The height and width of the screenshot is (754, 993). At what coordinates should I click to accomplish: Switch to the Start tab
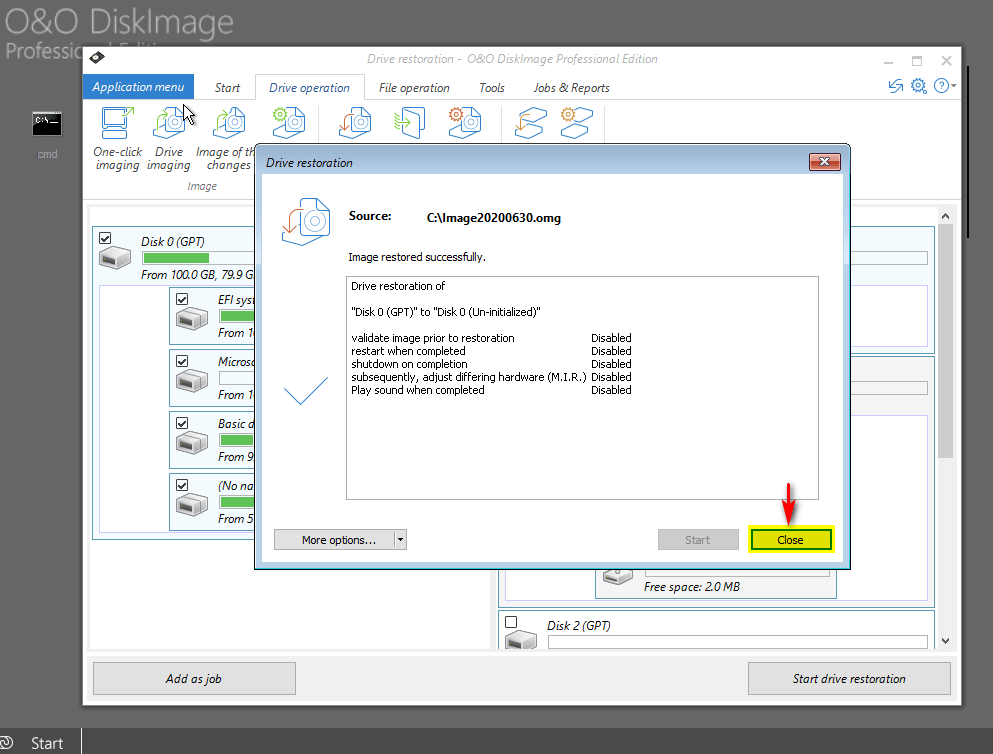click(x=227, y=88)
